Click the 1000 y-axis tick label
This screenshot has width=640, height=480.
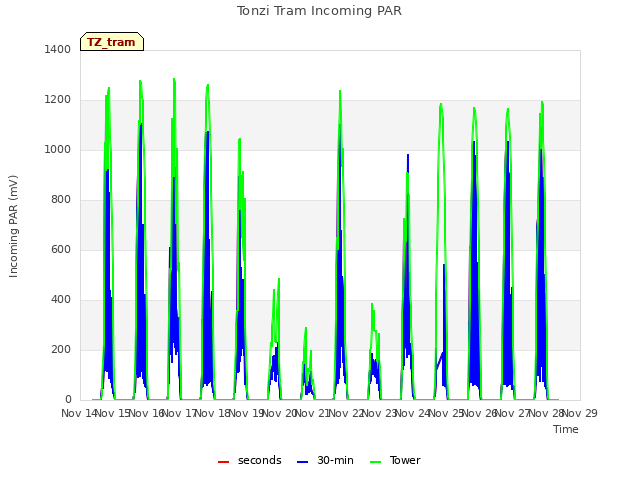point(58,149)
